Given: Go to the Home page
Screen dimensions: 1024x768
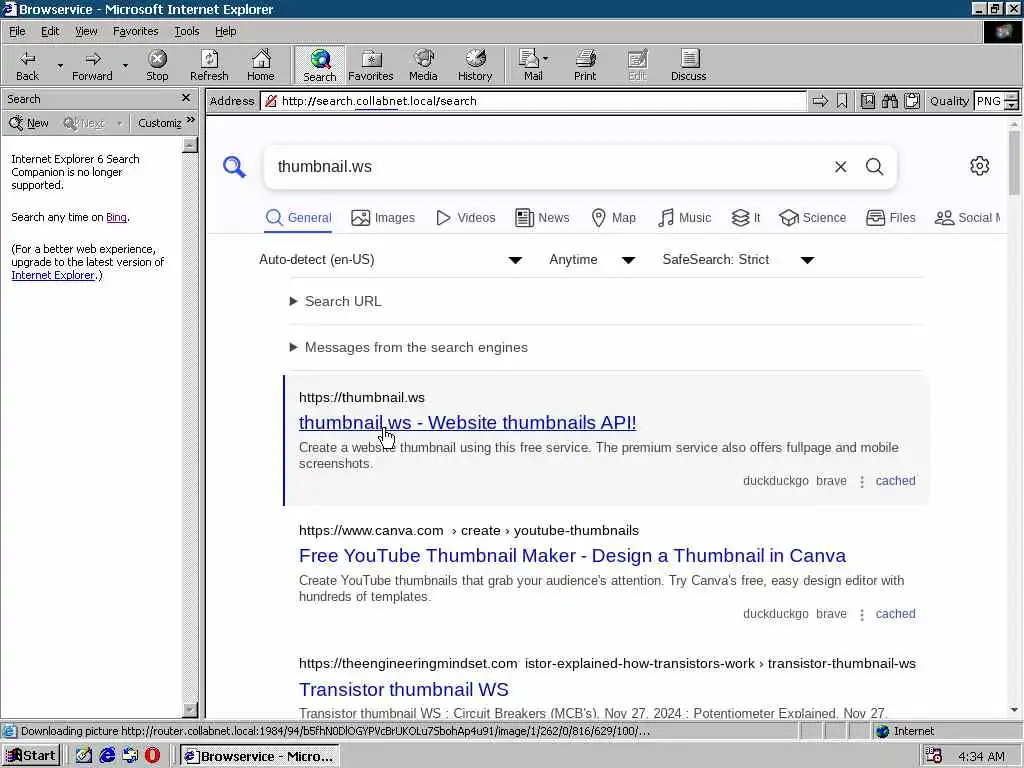Looking at the screenshot, I should point(261,65).
